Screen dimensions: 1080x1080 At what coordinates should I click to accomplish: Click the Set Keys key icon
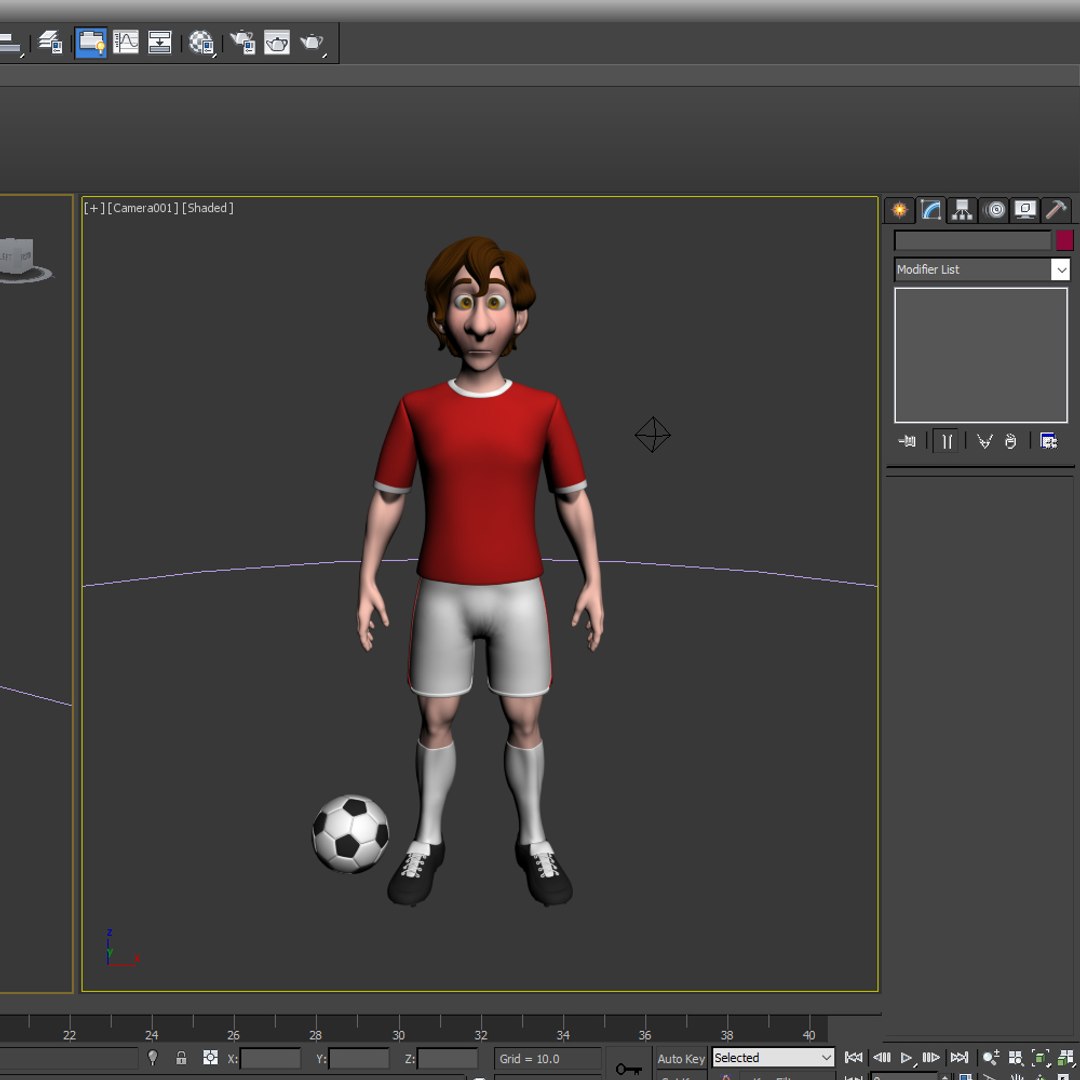(x=629, y=1068)
